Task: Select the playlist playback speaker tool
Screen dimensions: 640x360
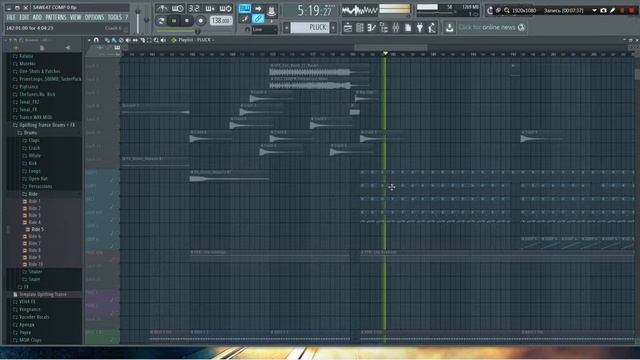Action: tap(163, 40)
